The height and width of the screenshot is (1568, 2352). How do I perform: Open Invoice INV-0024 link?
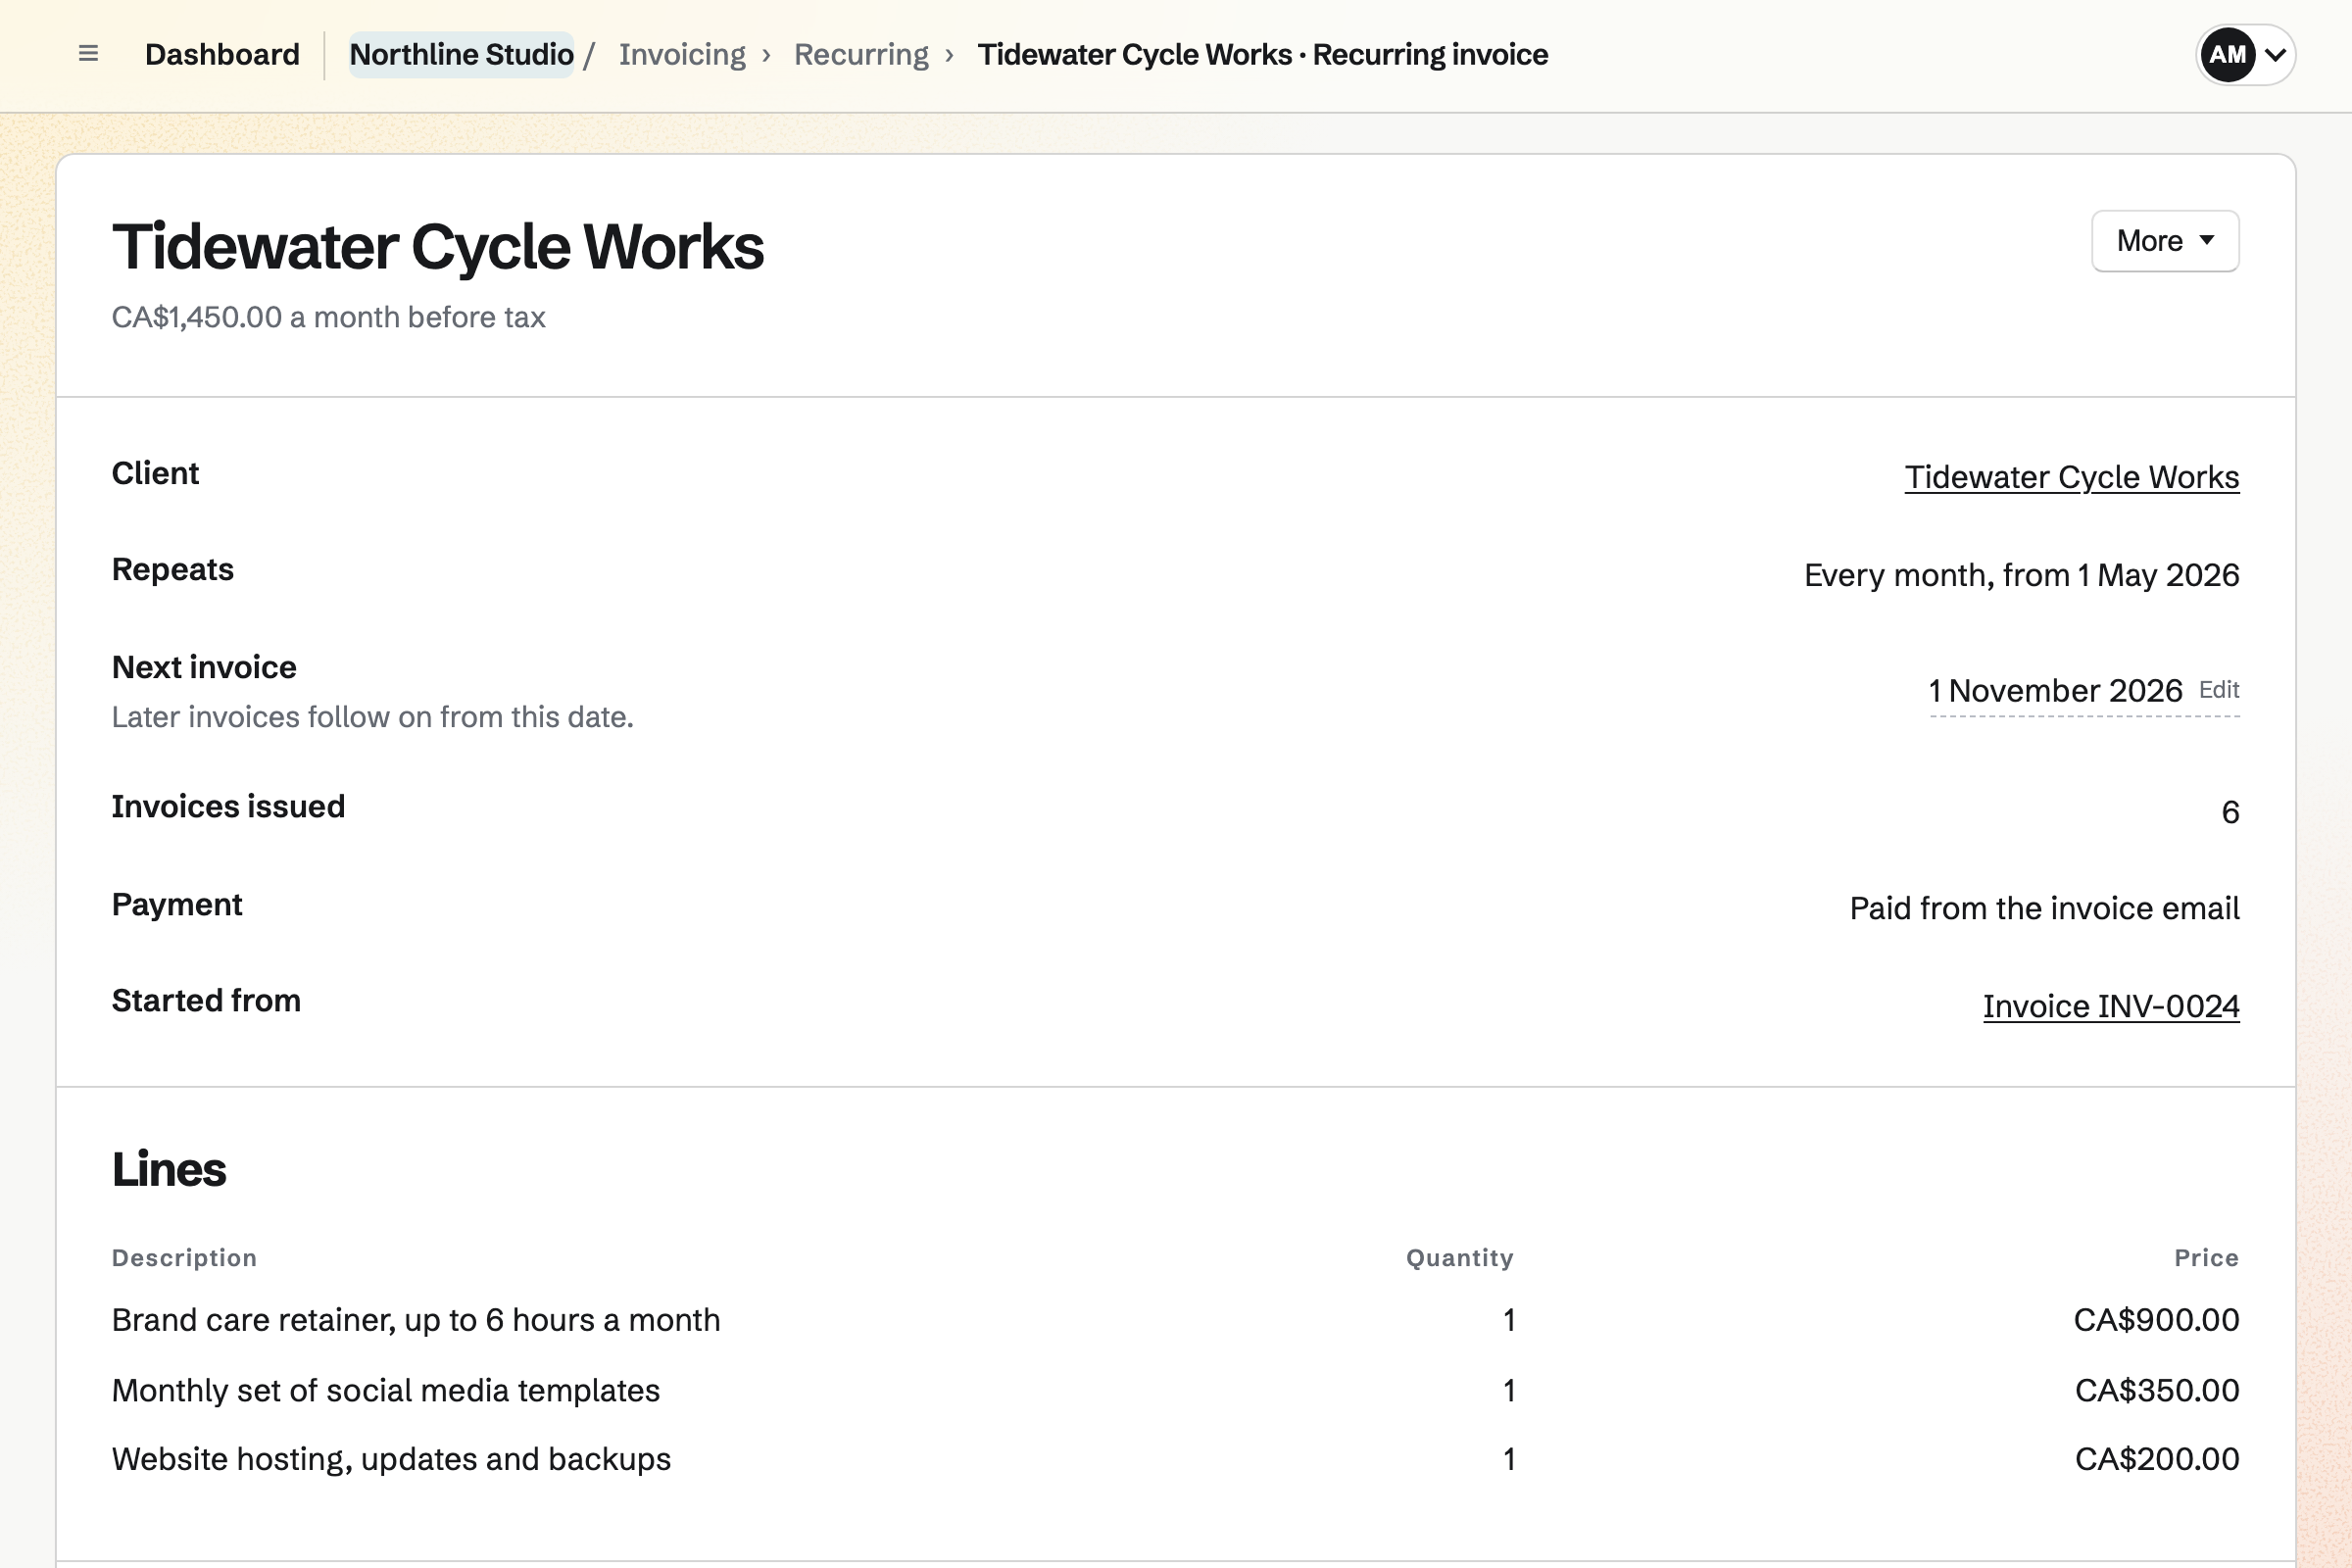click(x=2111, y=1006)
